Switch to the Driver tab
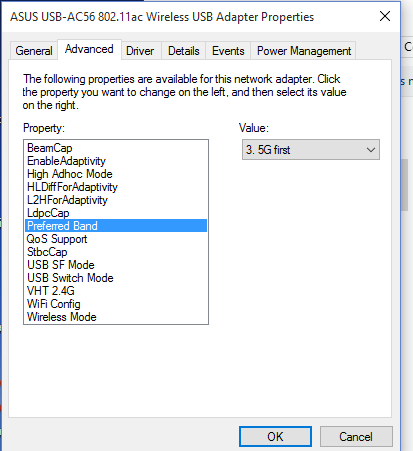413x451 pixels. 140,51
